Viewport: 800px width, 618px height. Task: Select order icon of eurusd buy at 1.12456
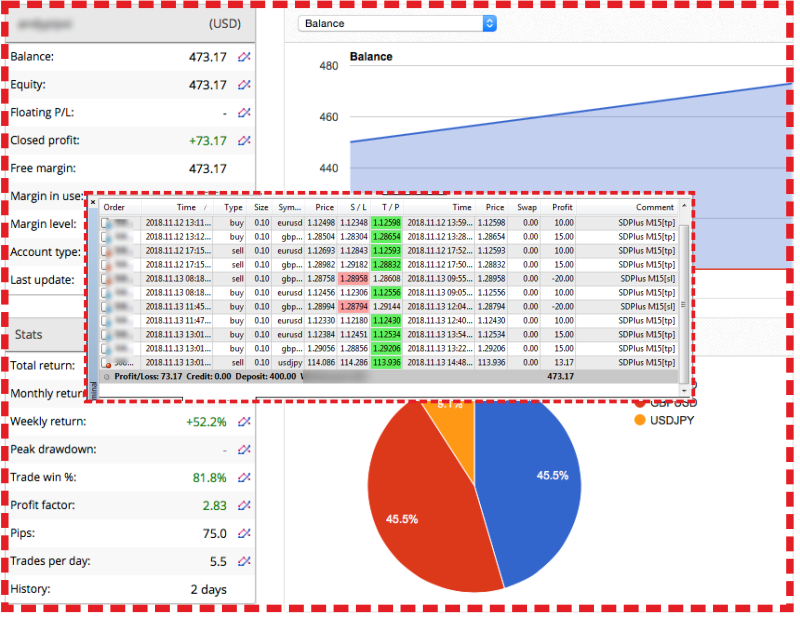tap(106, 293)
